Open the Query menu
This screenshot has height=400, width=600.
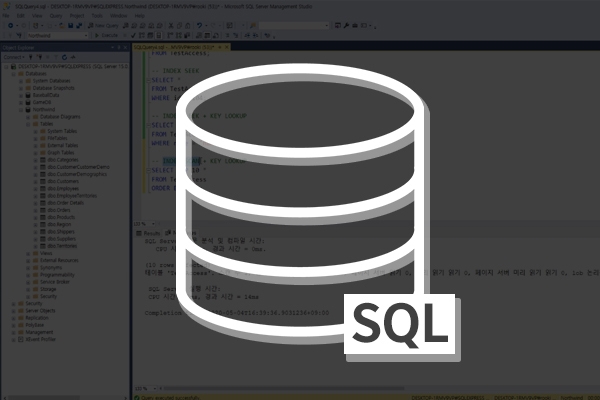pyautogui.click(x=56, y=16)
